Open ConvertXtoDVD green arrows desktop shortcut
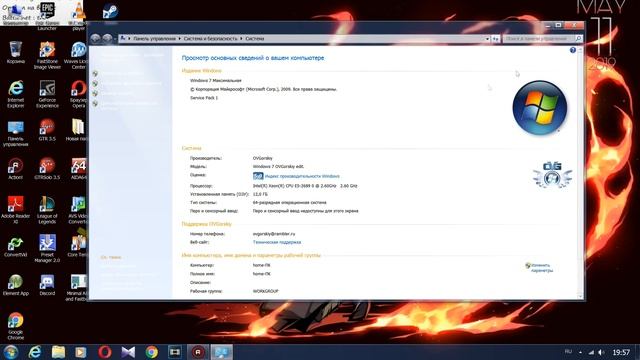This screenshot has height=360, width=640. pos(16,246)
